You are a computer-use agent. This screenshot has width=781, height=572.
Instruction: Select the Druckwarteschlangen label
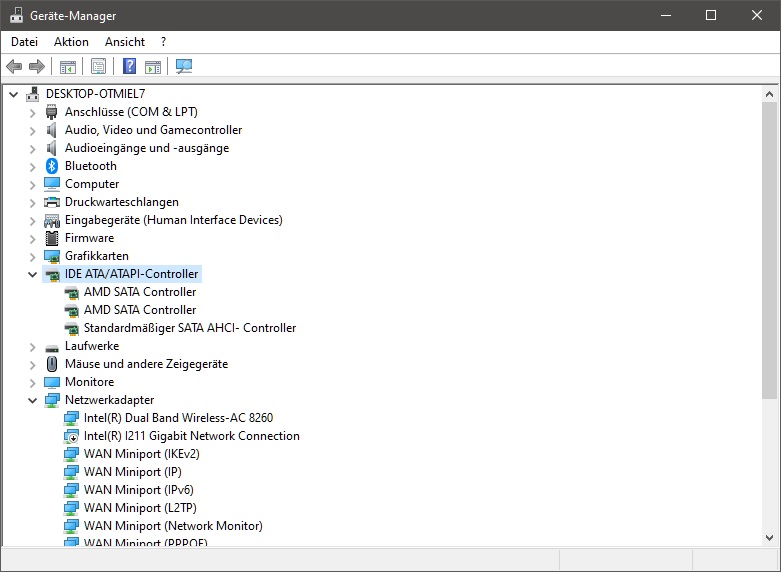pos(122,202)
